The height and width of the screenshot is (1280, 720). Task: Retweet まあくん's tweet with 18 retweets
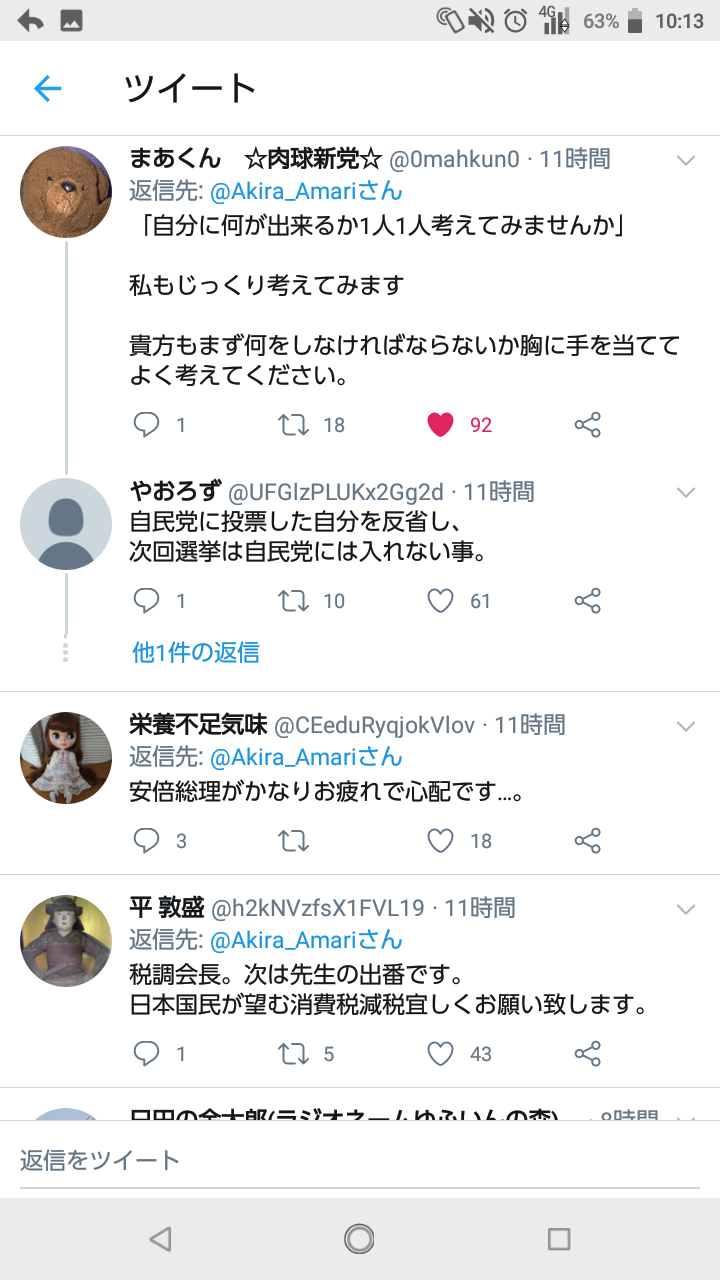pos(293,425)
